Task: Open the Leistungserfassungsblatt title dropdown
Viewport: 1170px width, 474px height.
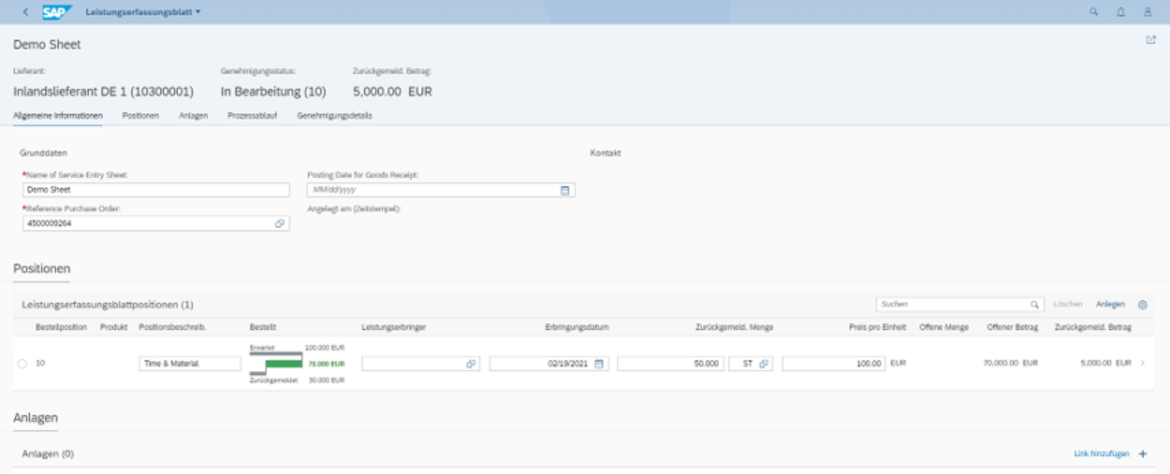Action: [x=143, y=12]
